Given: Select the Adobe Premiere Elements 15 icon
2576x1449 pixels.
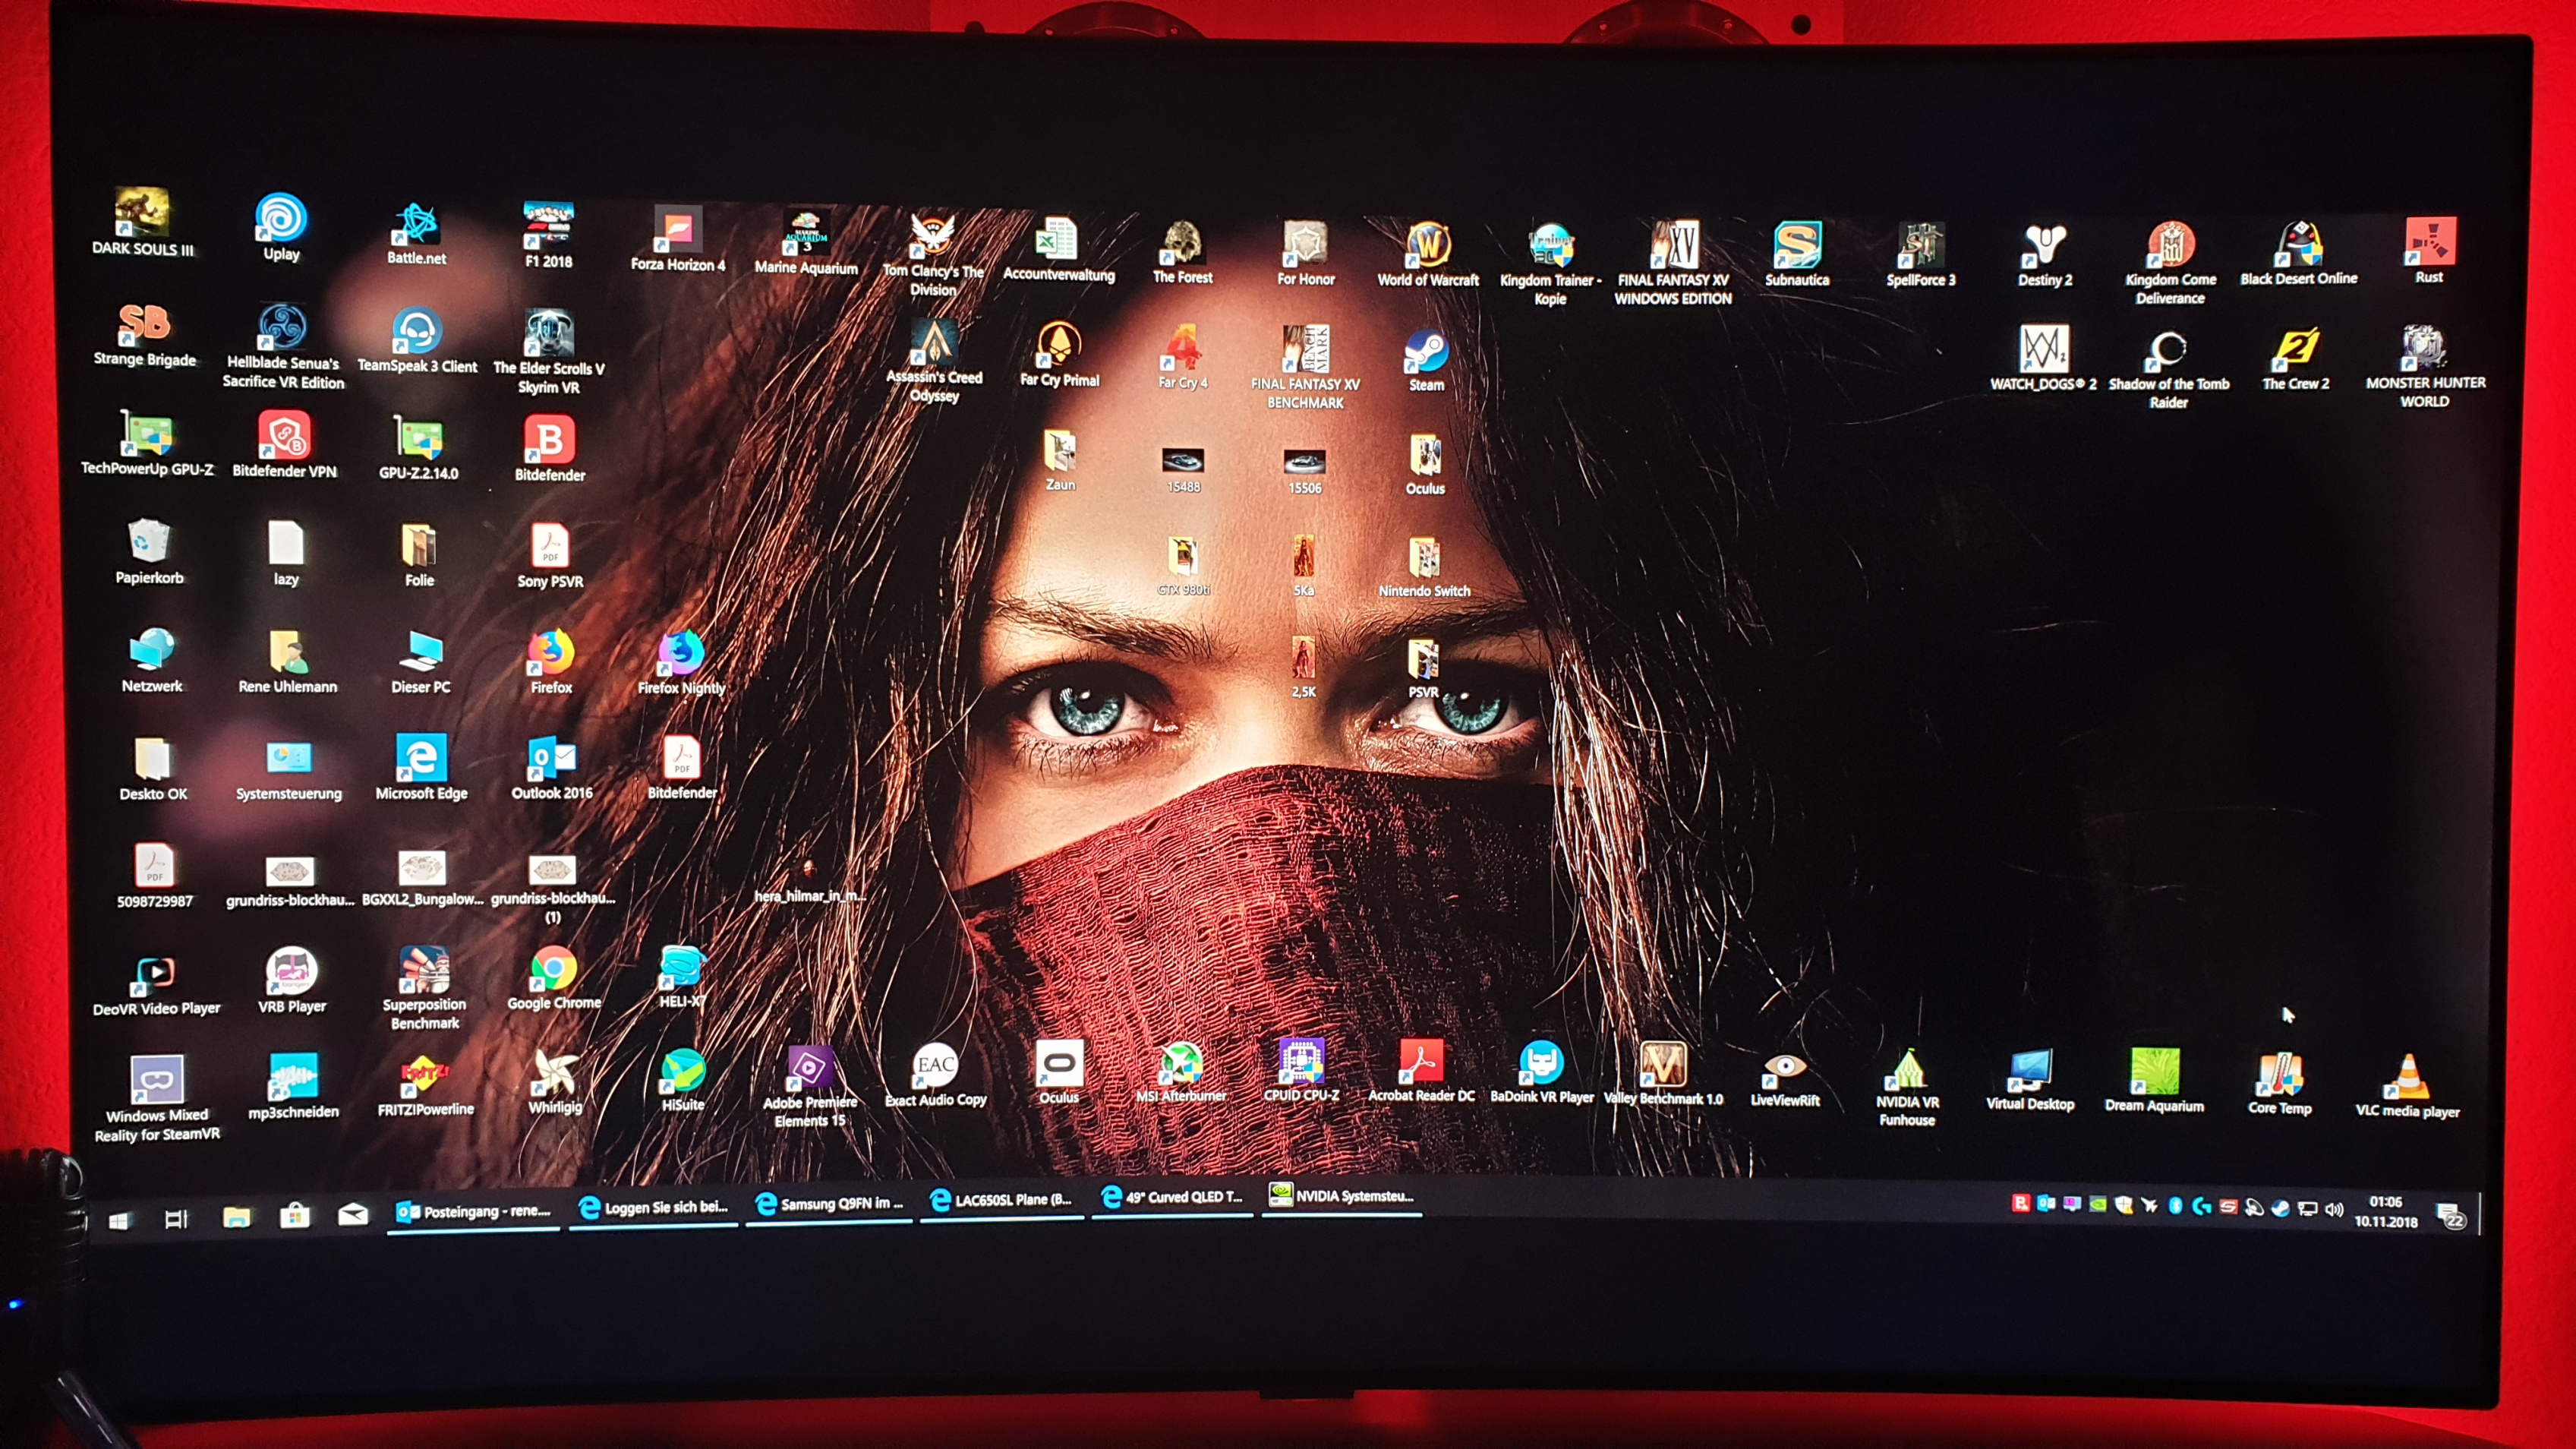Looking at the screenshot, I should pos(809,1087).
